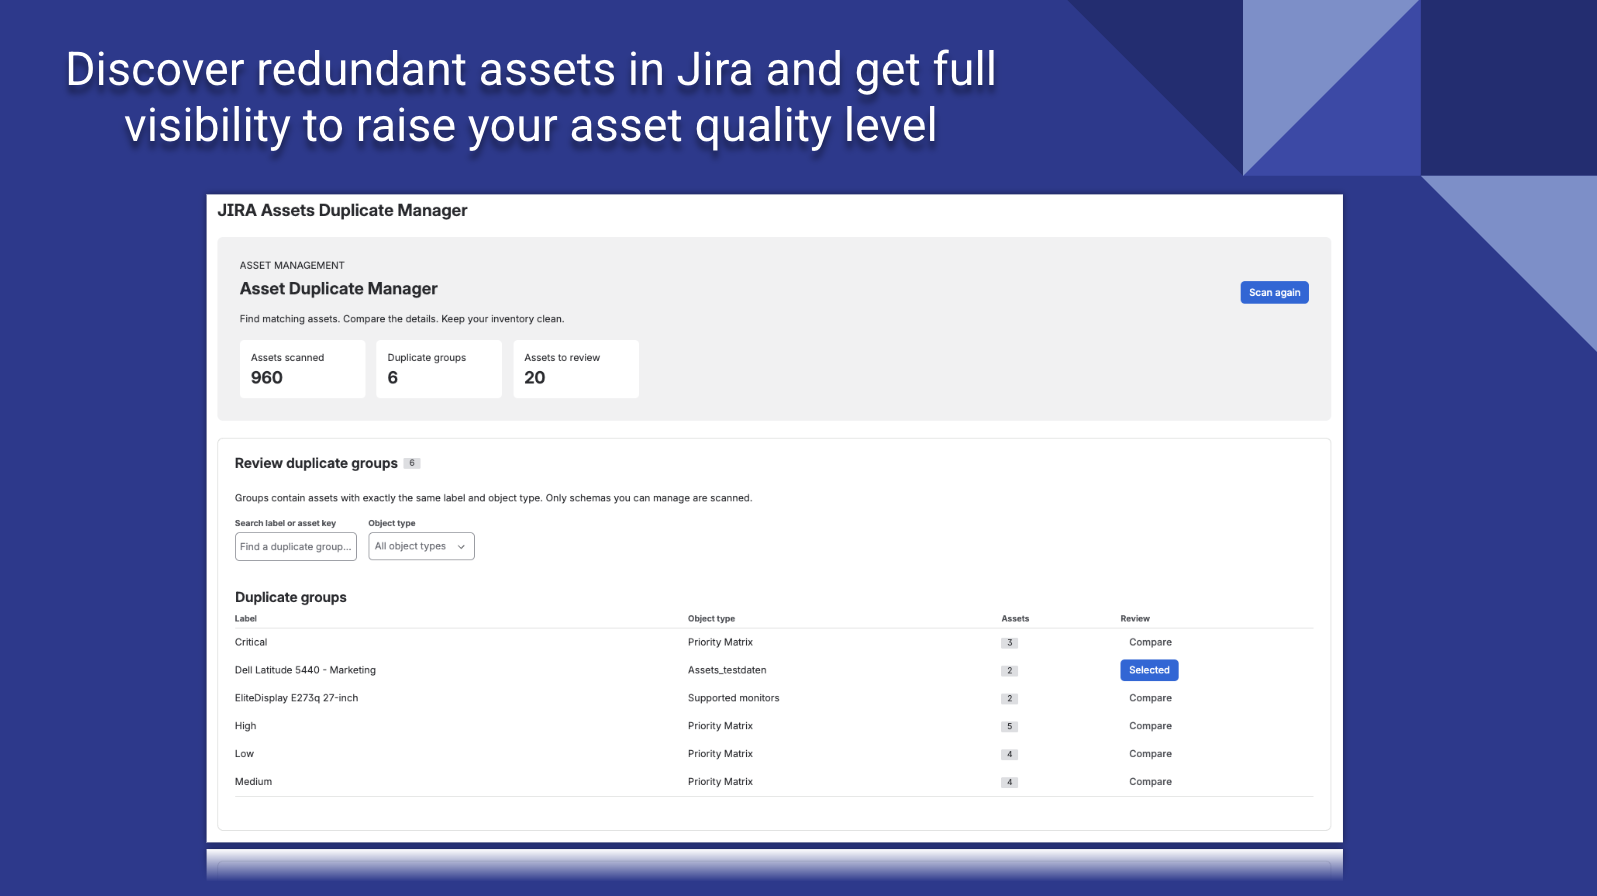1597x896 pixels.
Task: Click the Object type column header
Action: (711, 618)
